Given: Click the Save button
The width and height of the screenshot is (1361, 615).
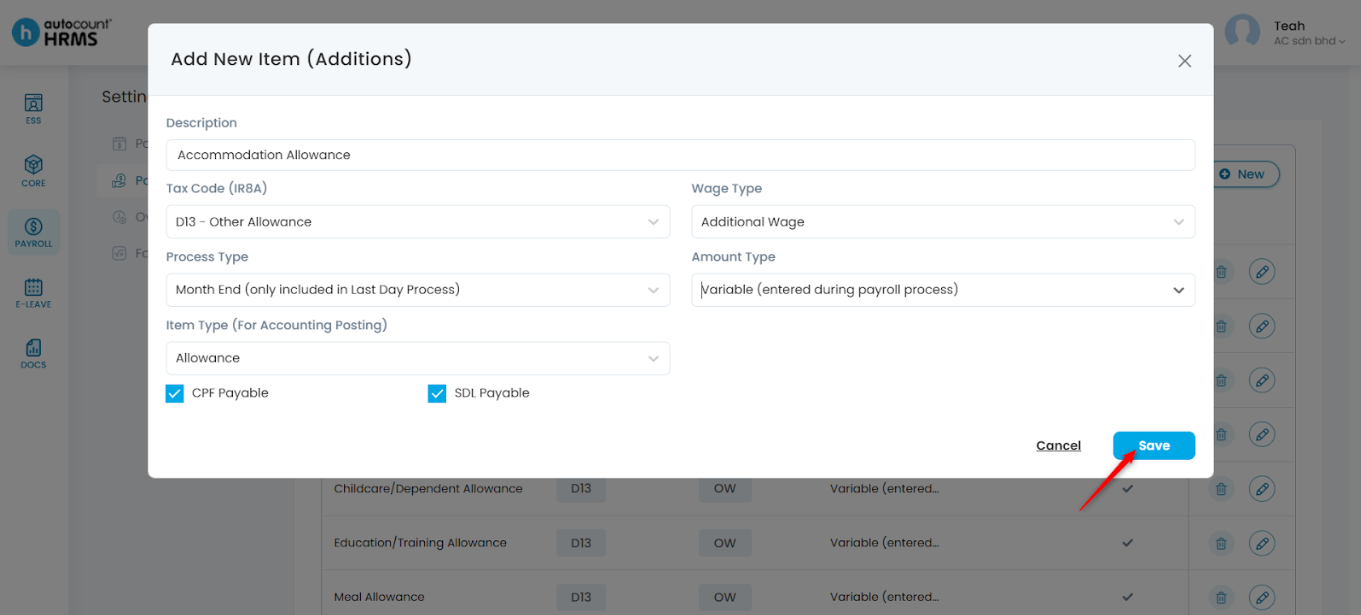Looking at the screenshot, I should click(x=1154, y=446).
